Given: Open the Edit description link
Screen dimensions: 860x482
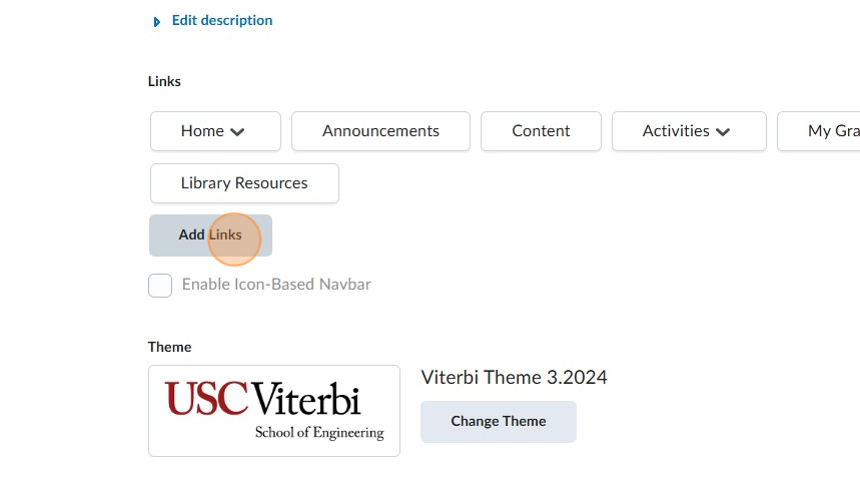Looking at the screenshot, I should [x=222, y=20].
